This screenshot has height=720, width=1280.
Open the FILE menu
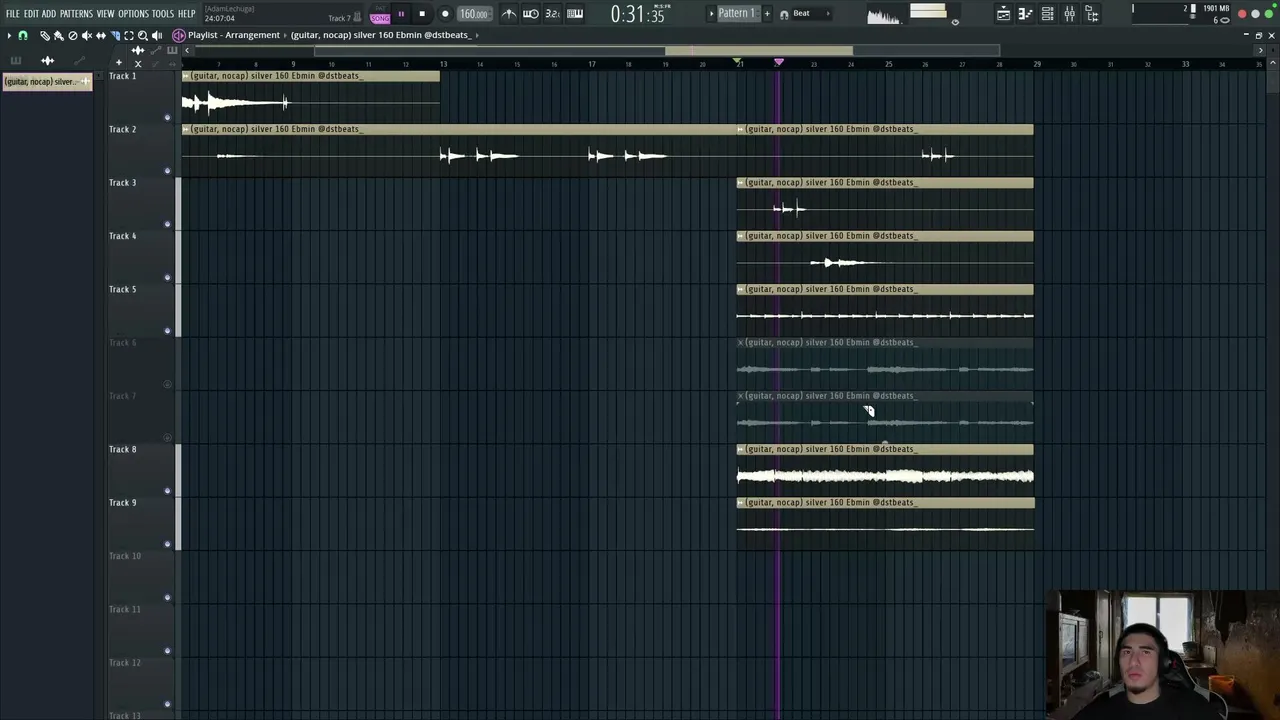point(12,14)
